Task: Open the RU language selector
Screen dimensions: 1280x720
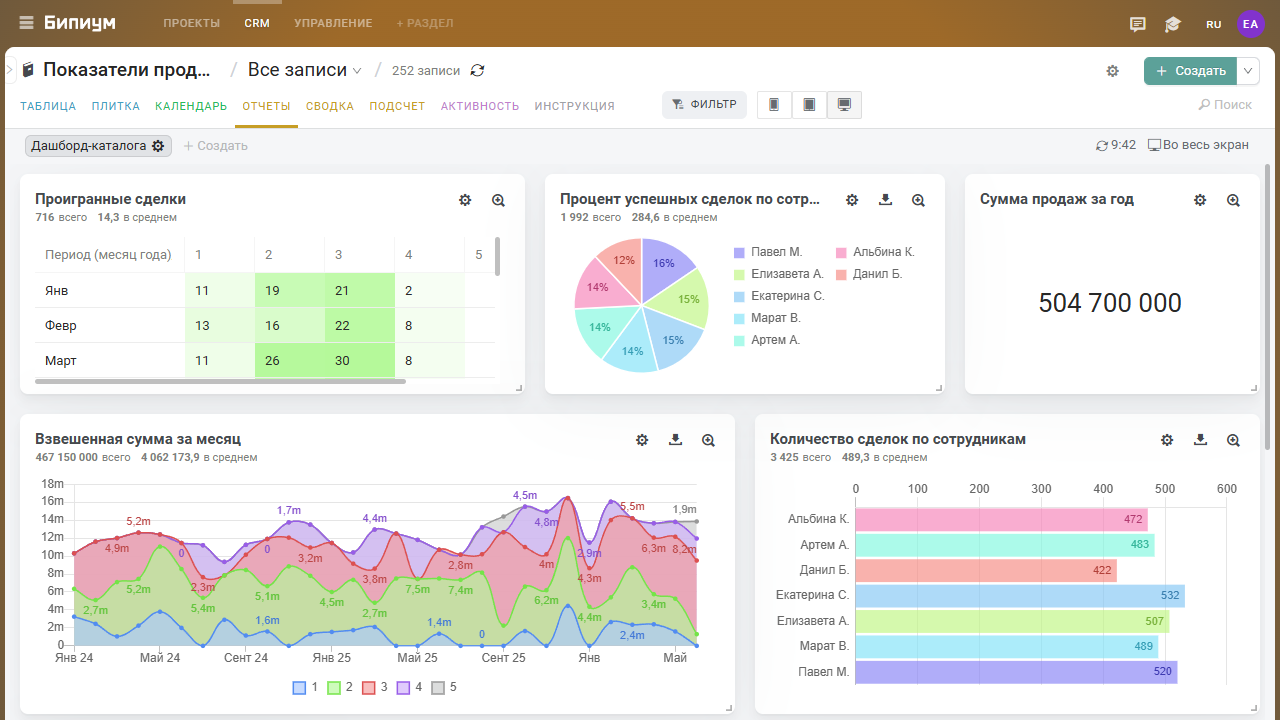Action: (x=1214, y=24)
